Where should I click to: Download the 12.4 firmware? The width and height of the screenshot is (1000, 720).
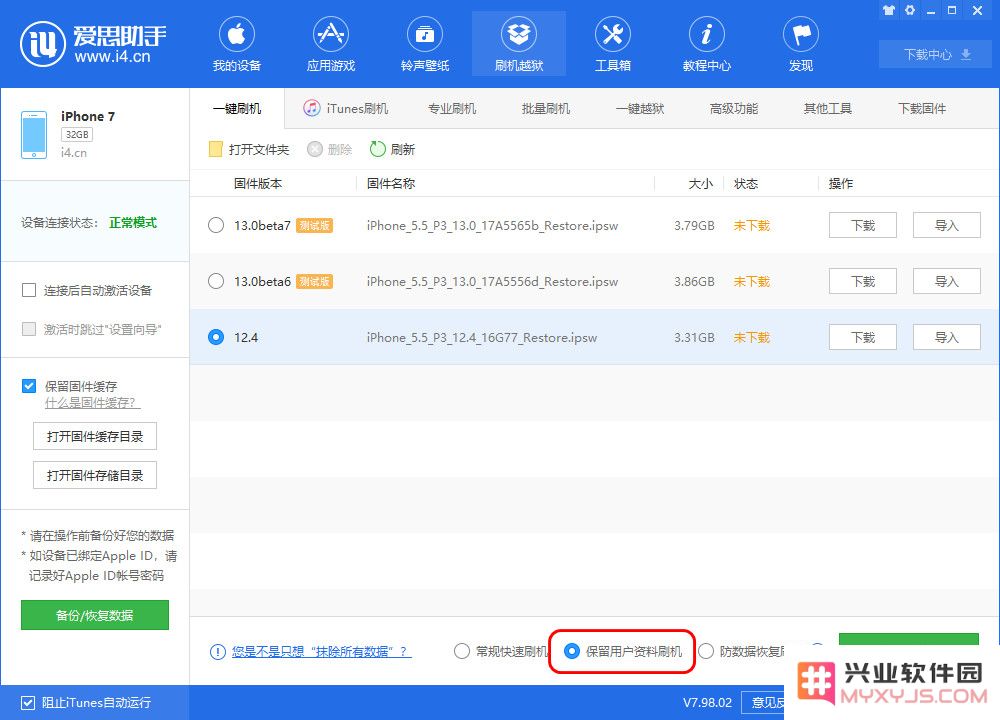[x=862, y=337]
